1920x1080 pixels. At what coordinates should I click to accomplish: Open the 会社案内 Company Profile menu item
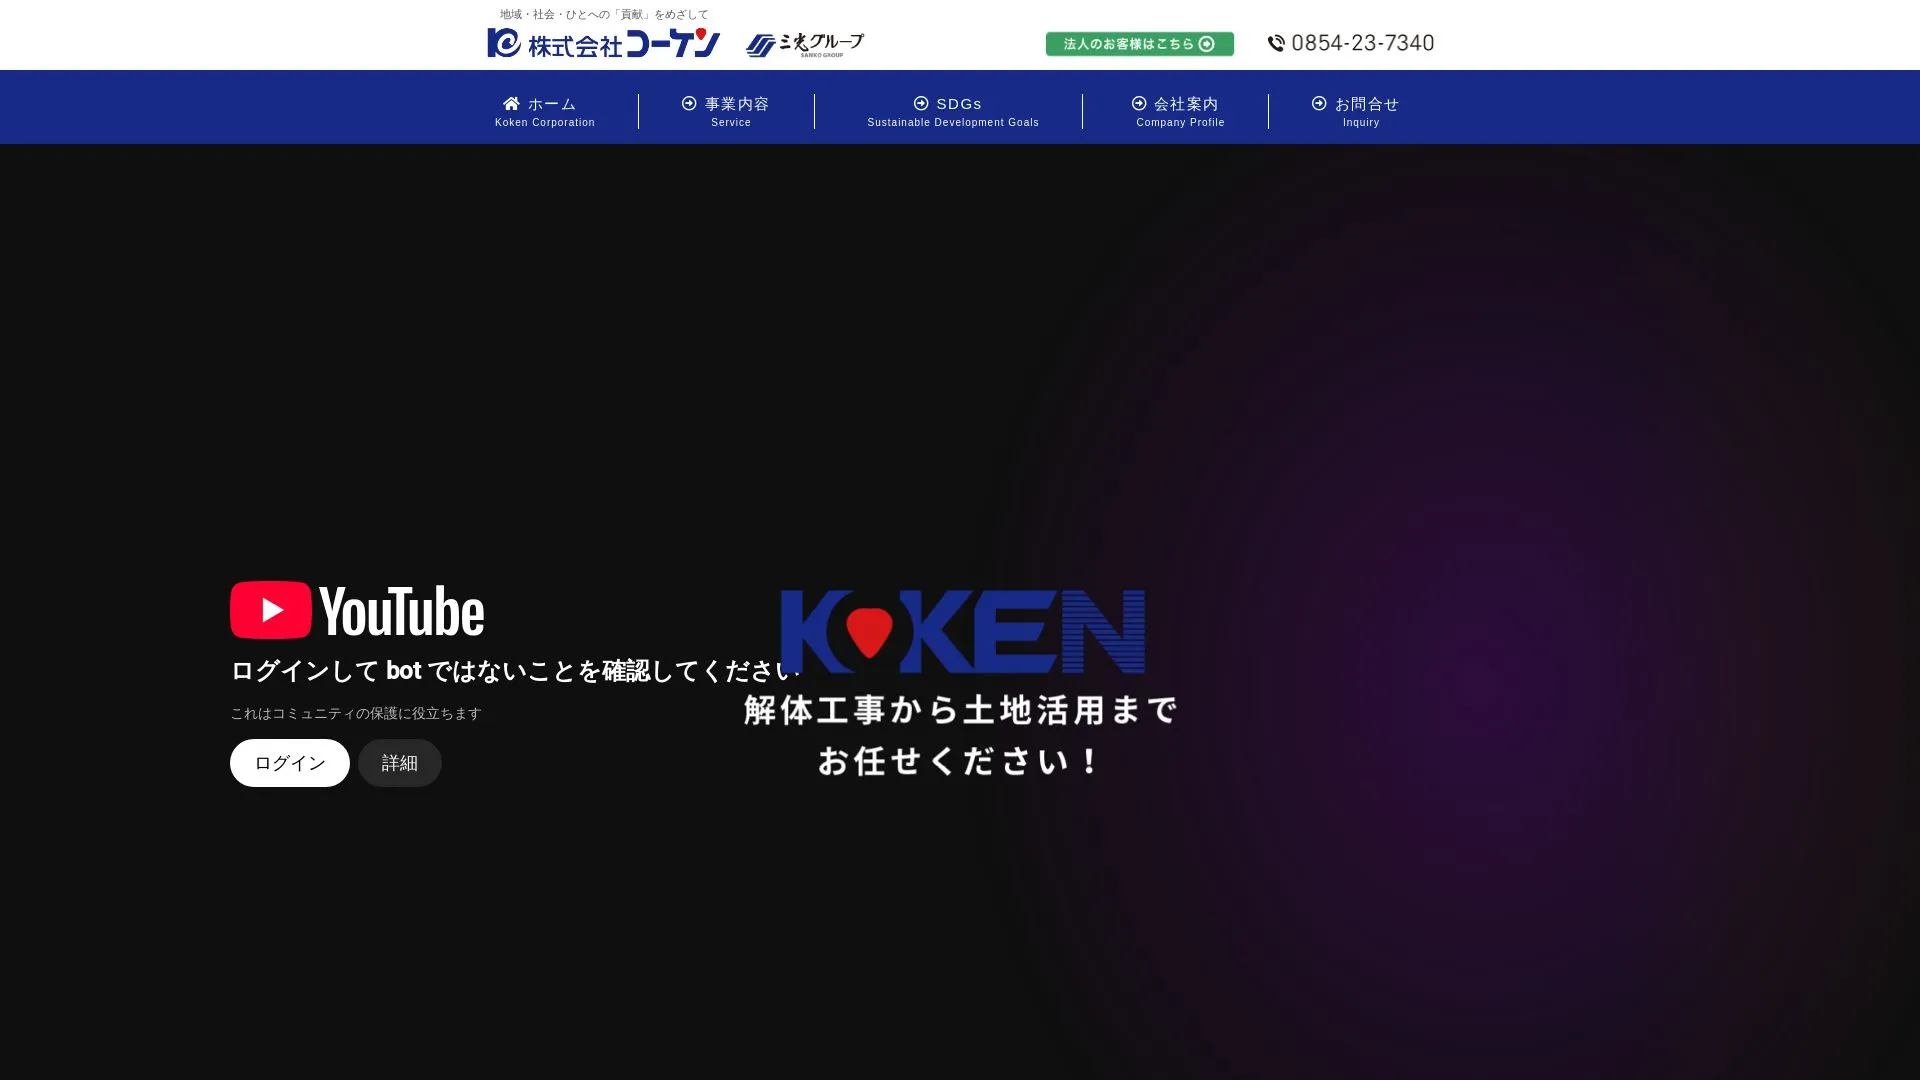[x=1179, y=111]
